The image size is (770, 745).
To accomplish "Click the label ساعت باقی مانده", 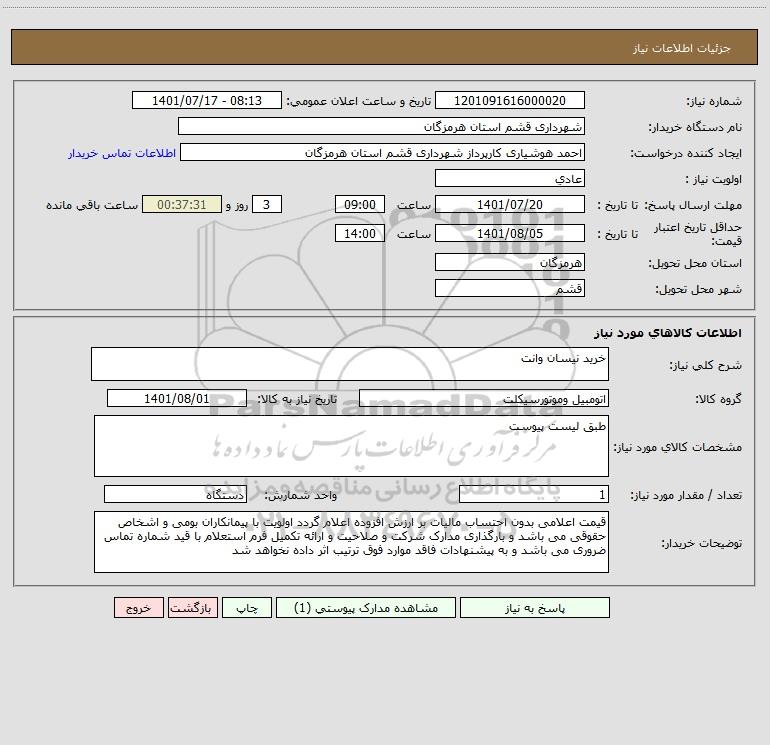I will pyautogui.click(x=92, y=205).
